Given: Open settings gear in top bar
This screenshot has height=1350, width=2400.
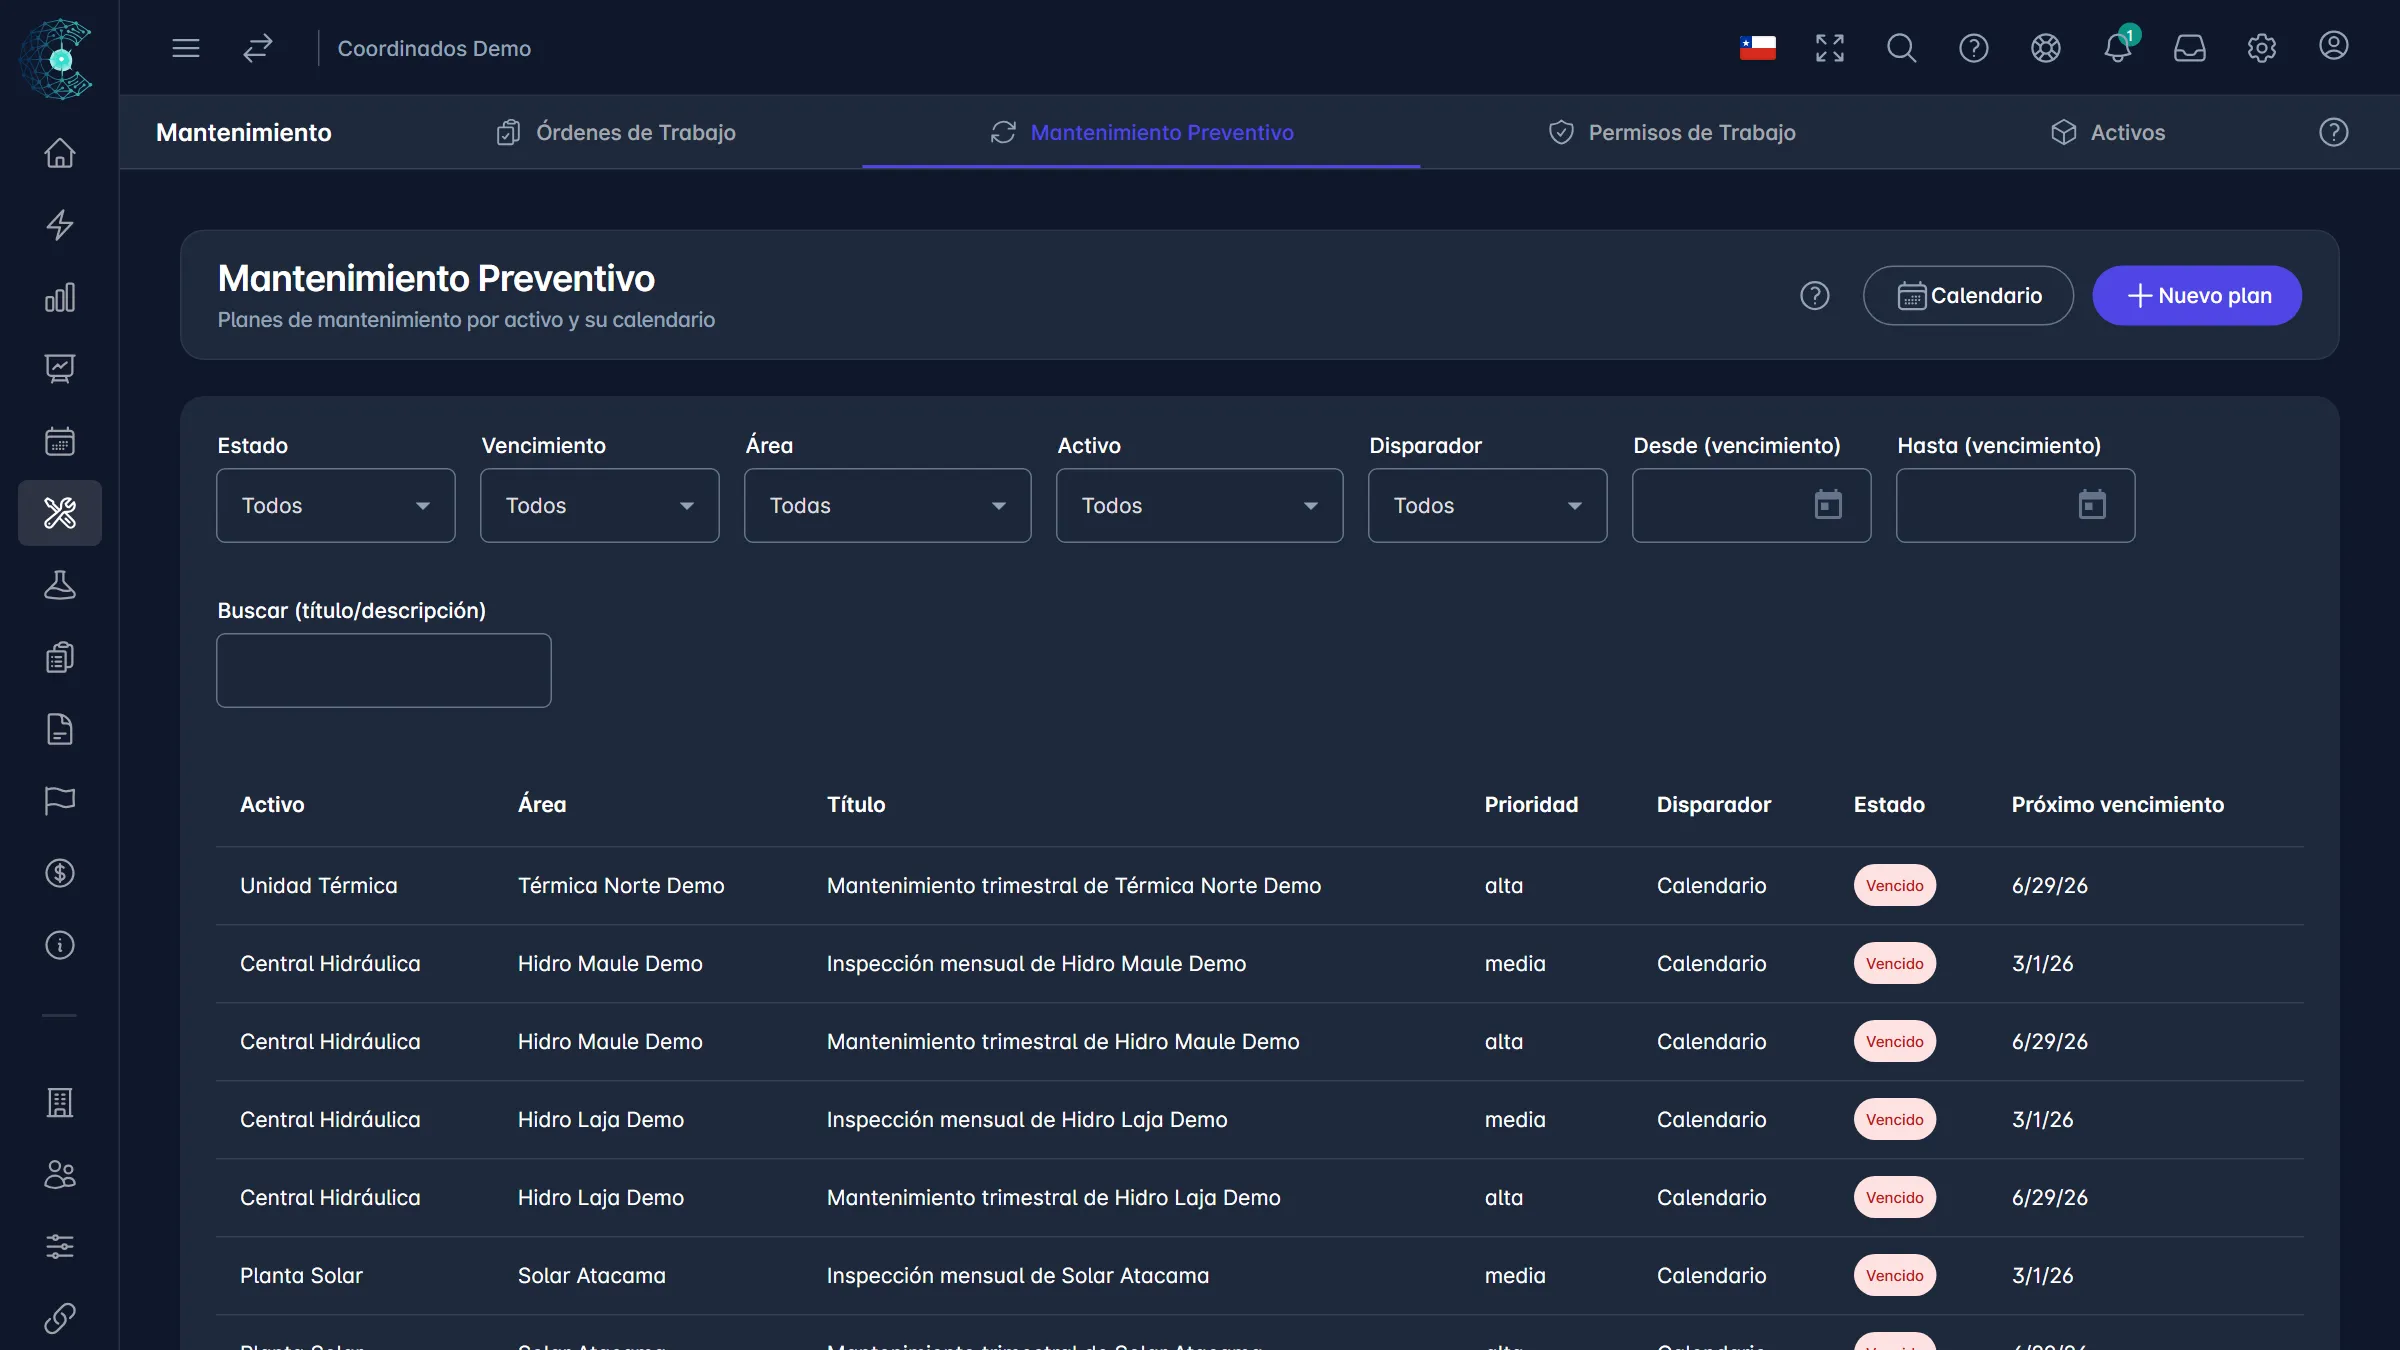Looking at the screenshot, I should [2261, 48].
